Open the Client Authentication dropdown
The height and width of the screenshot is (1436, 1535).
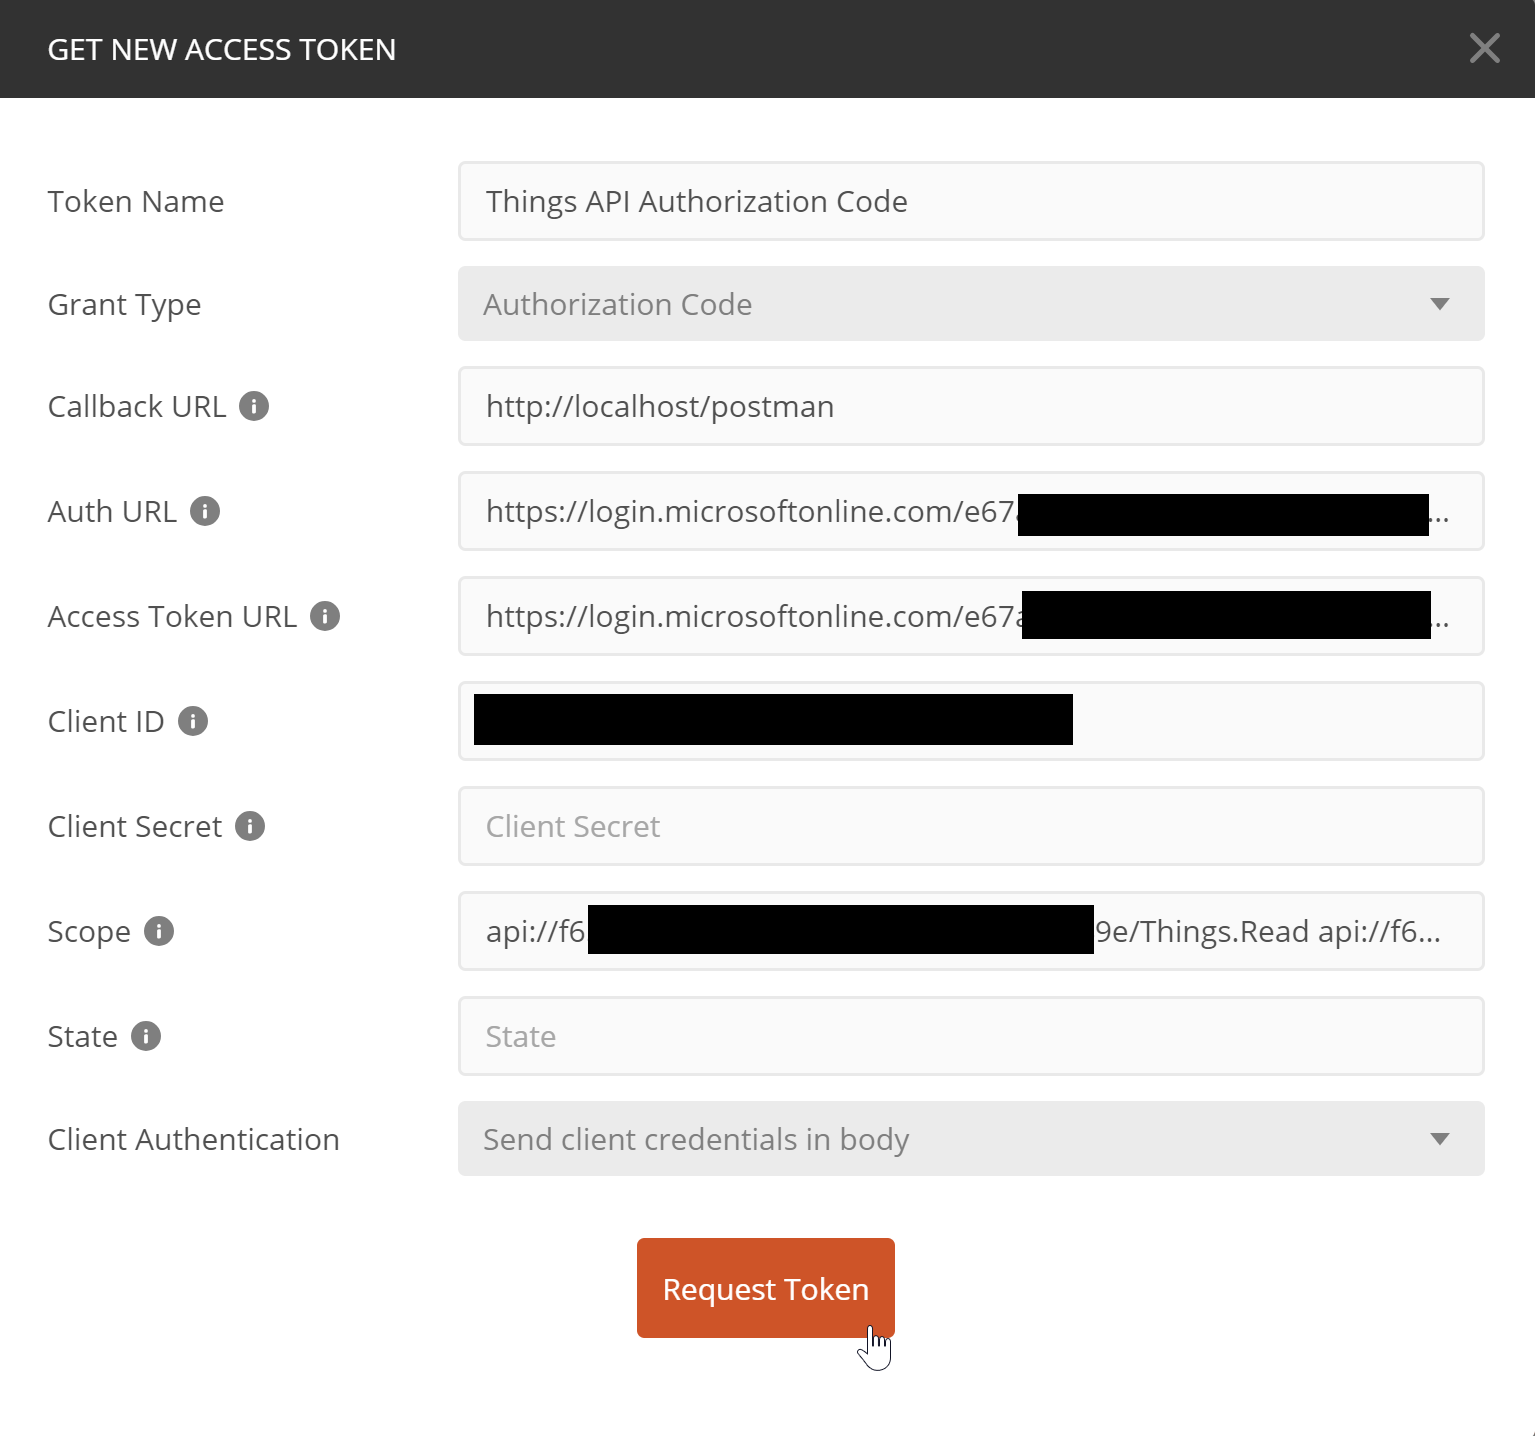pos(970,1139)
